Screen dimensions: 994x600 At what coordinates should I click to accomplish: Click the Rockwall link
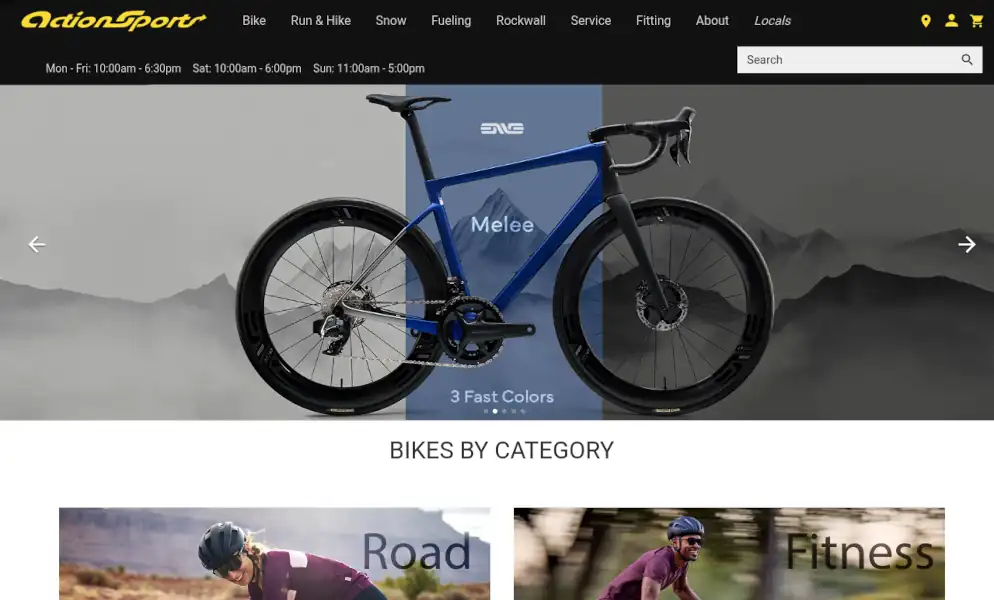tap(520, 21)
